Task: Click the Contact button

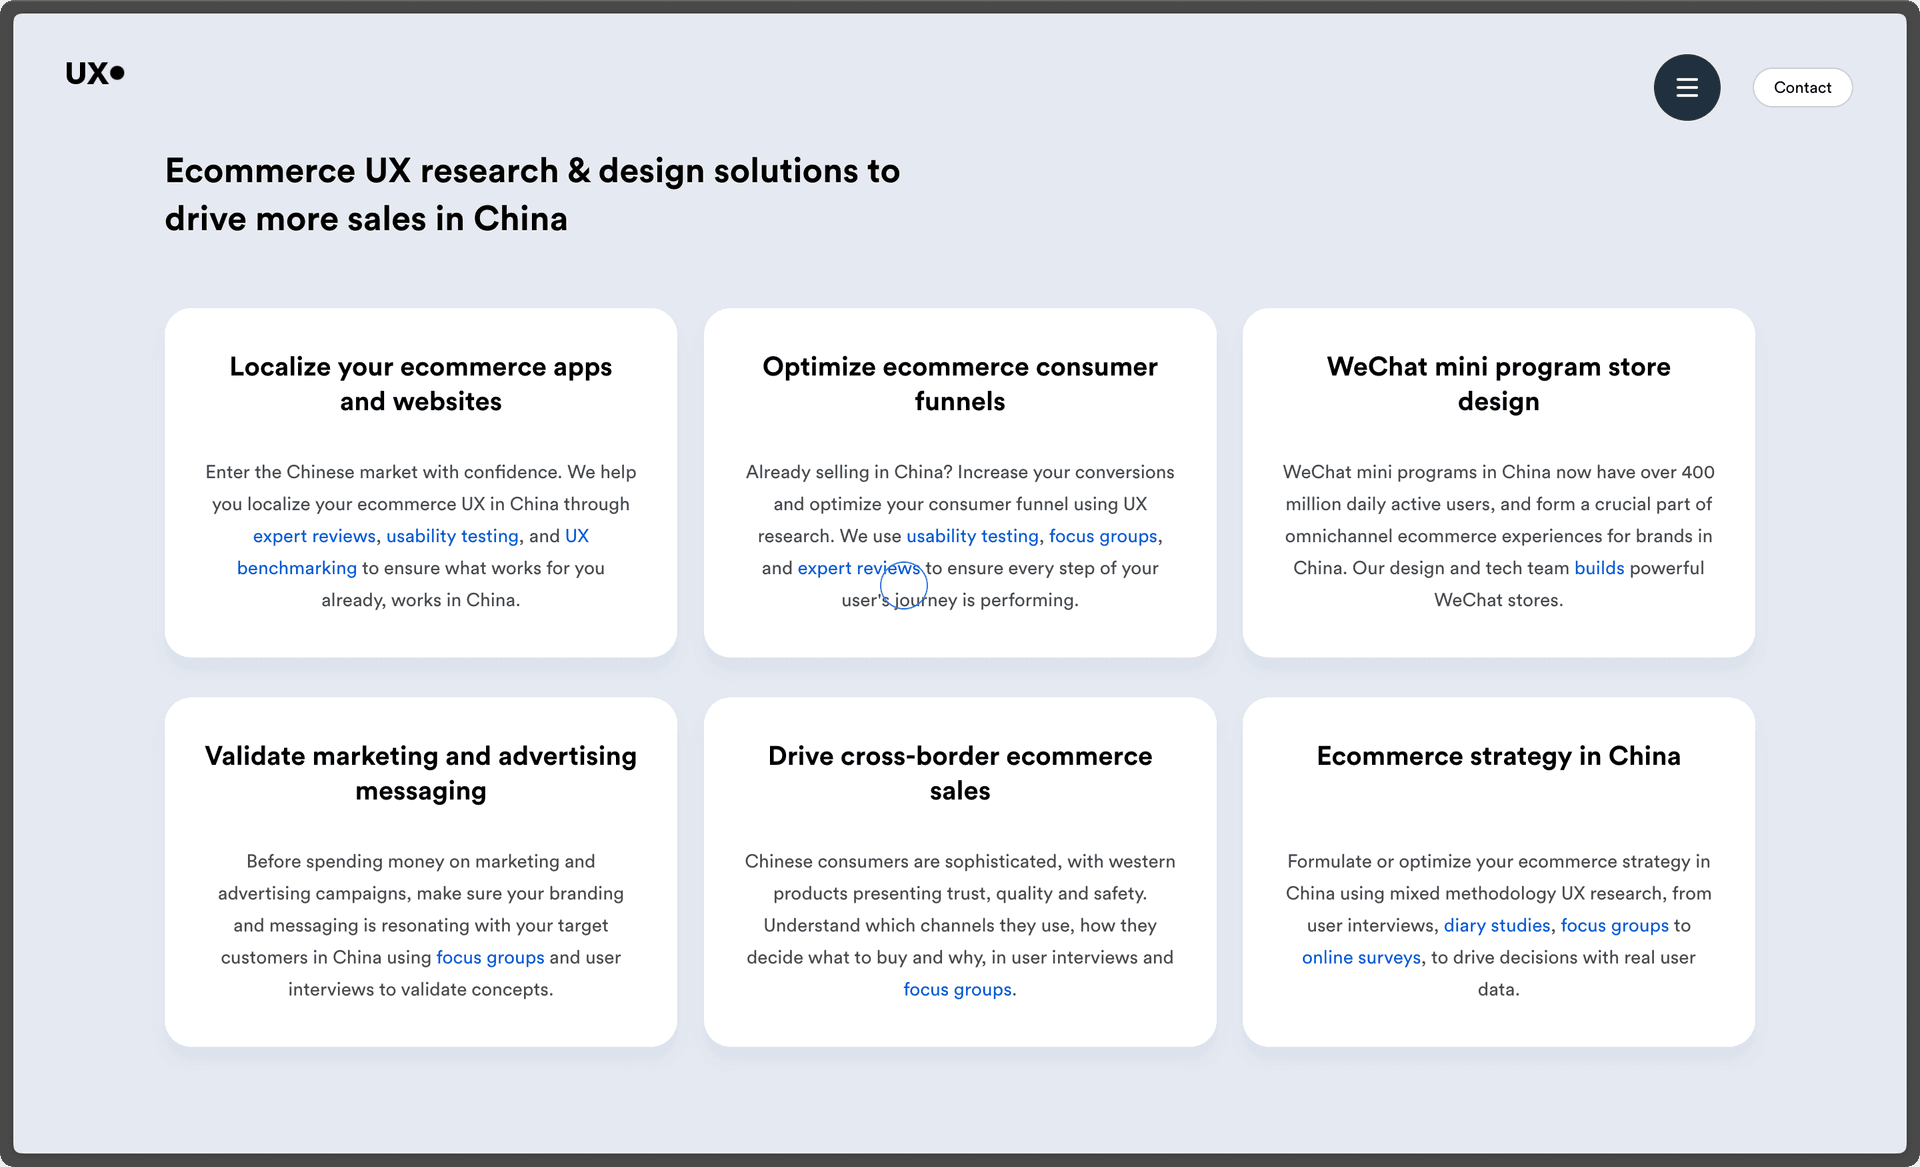Action: coord(1802,87)
